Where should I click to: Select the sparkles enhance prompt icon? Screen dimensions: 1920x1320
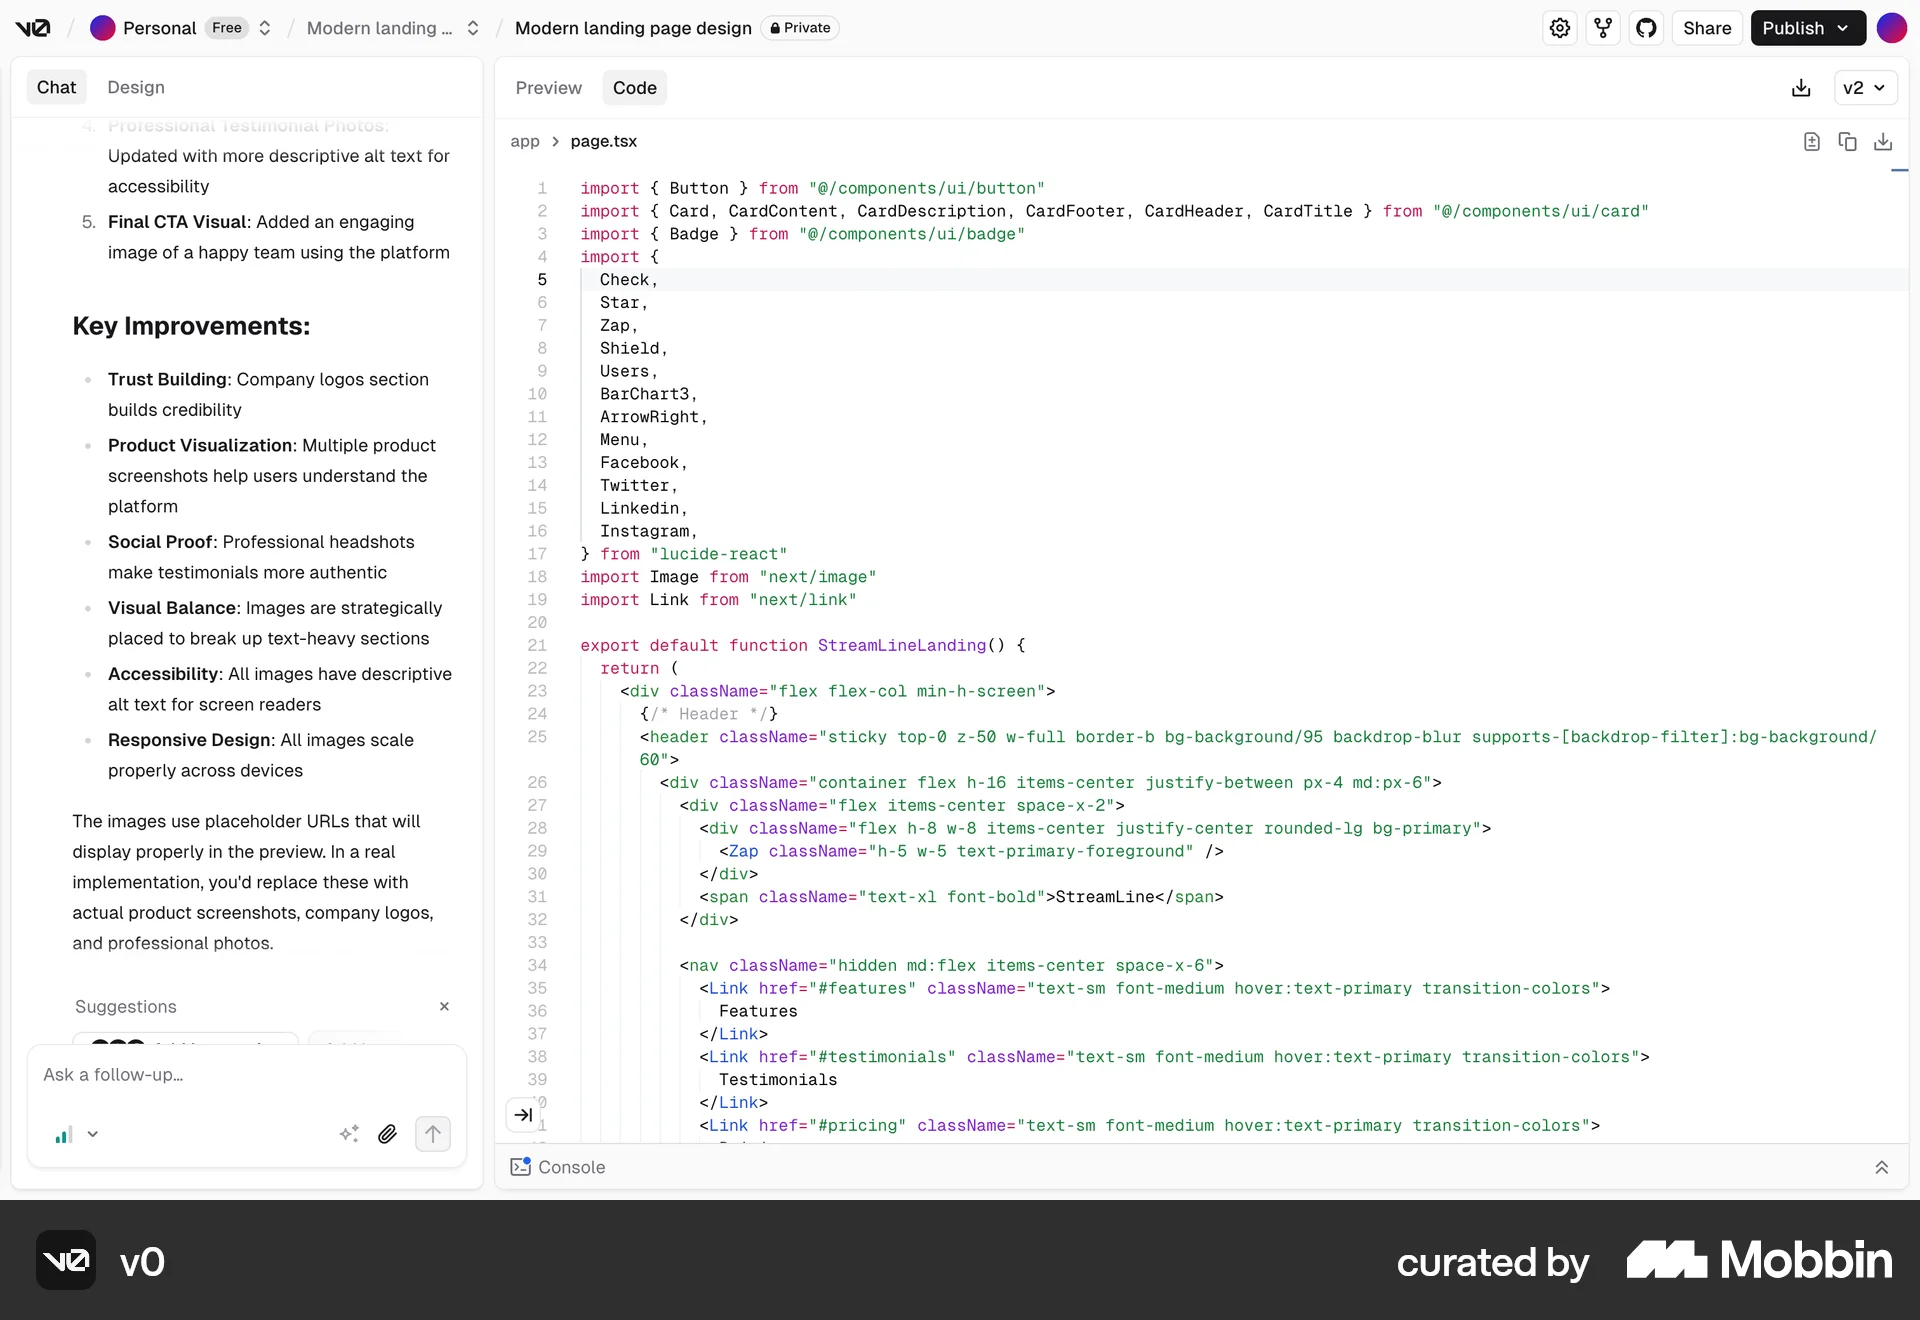tap(350, 1134)
